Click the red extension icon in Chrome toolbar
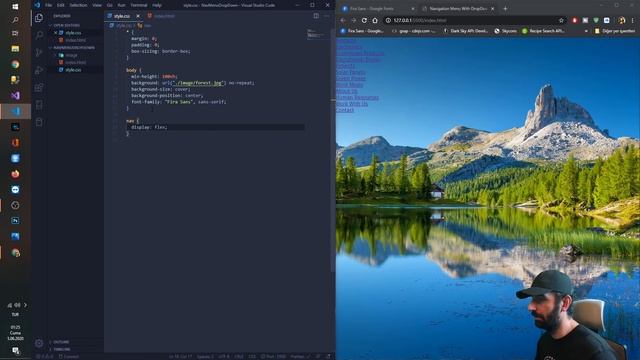The image size is (640, 360). 575,20
